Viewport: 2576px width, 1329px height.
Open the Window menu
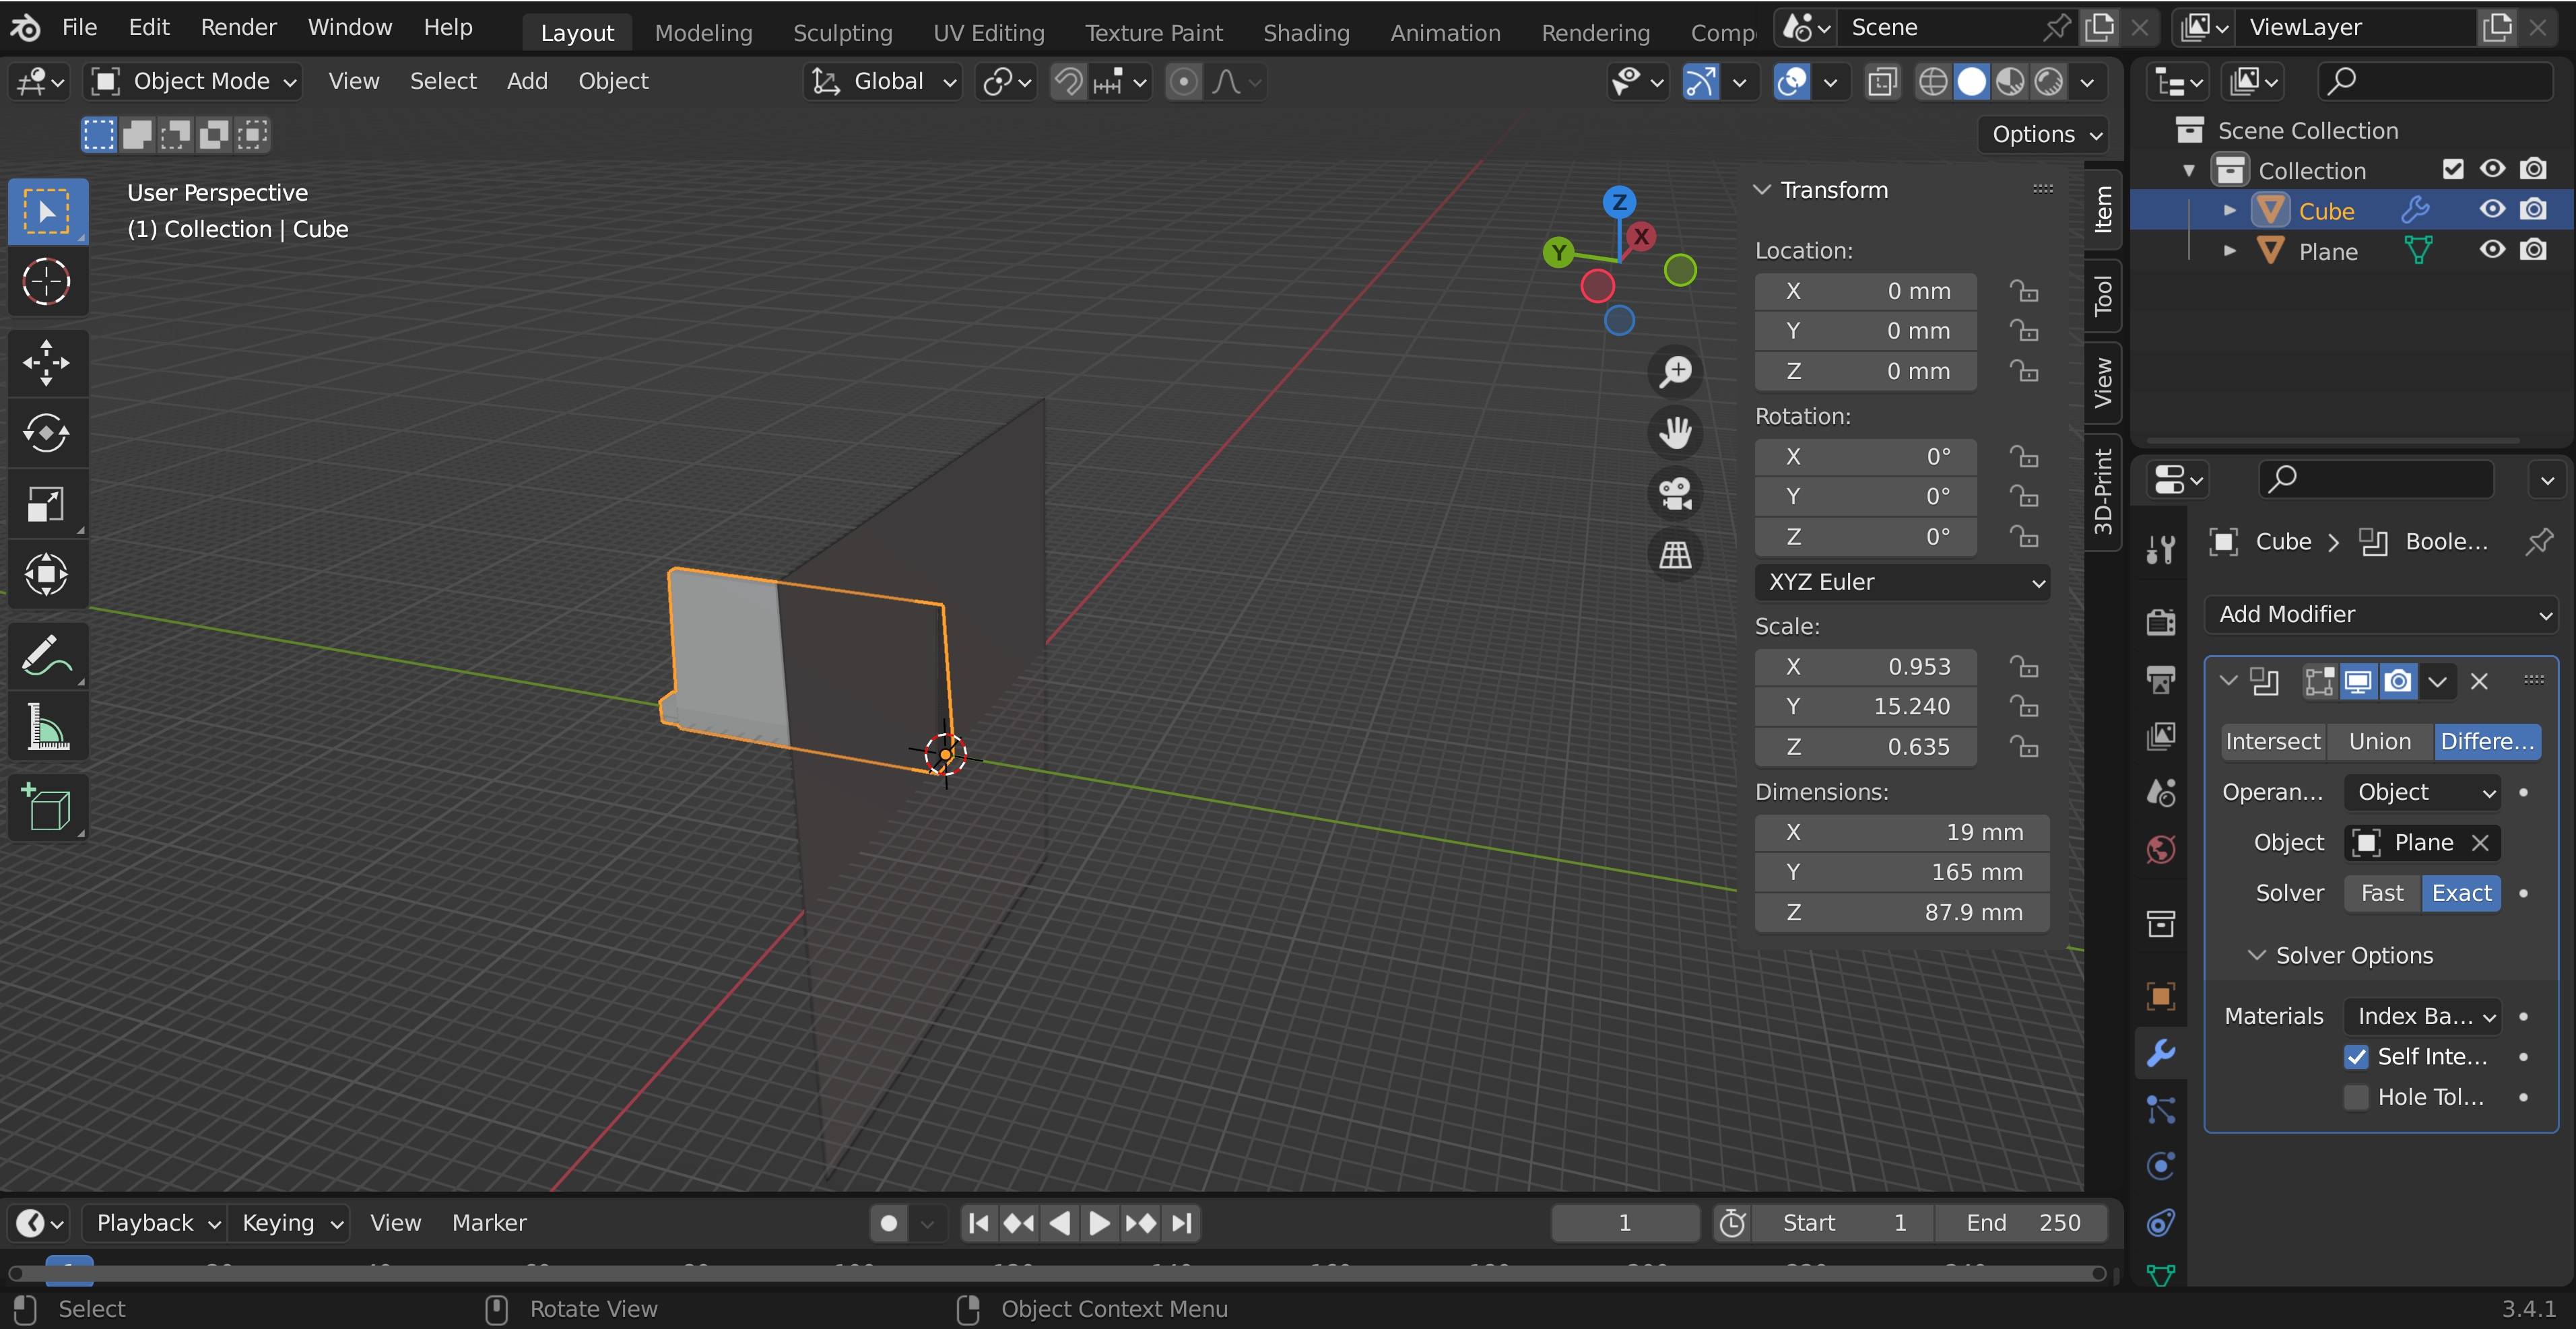[x=349, y=27]
